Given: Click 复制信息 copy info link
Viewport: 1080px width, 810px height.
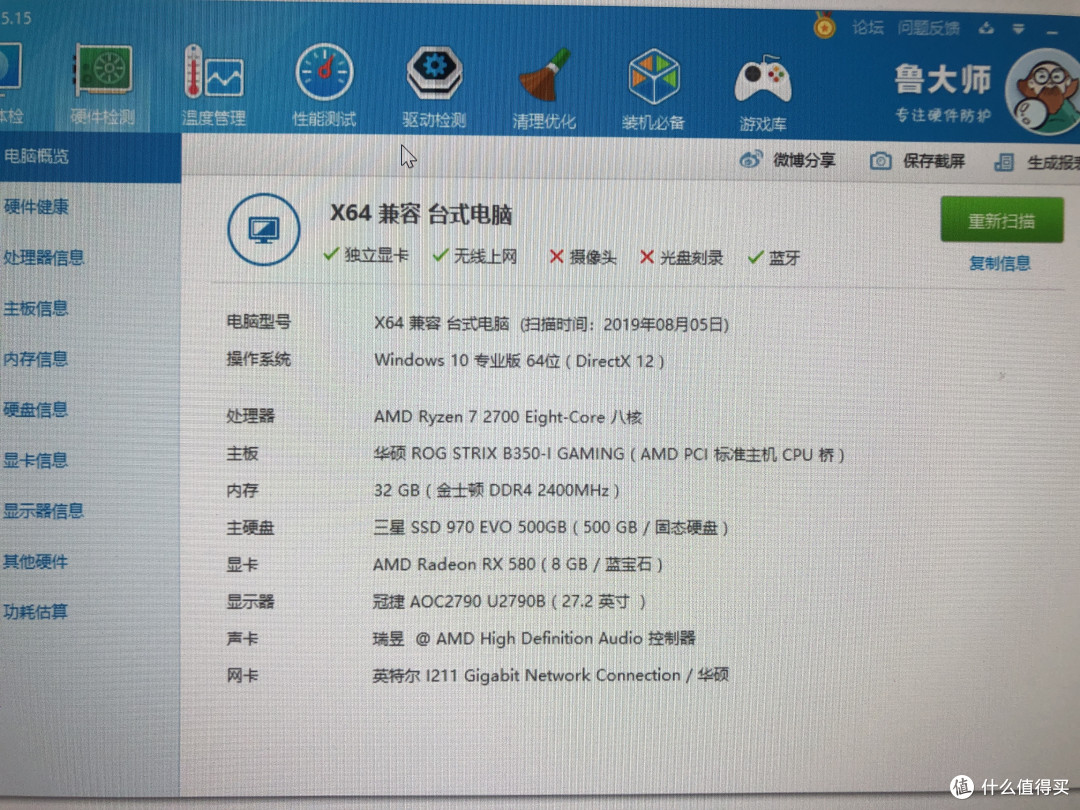Looking at the screenshot, I should (999, 263).
